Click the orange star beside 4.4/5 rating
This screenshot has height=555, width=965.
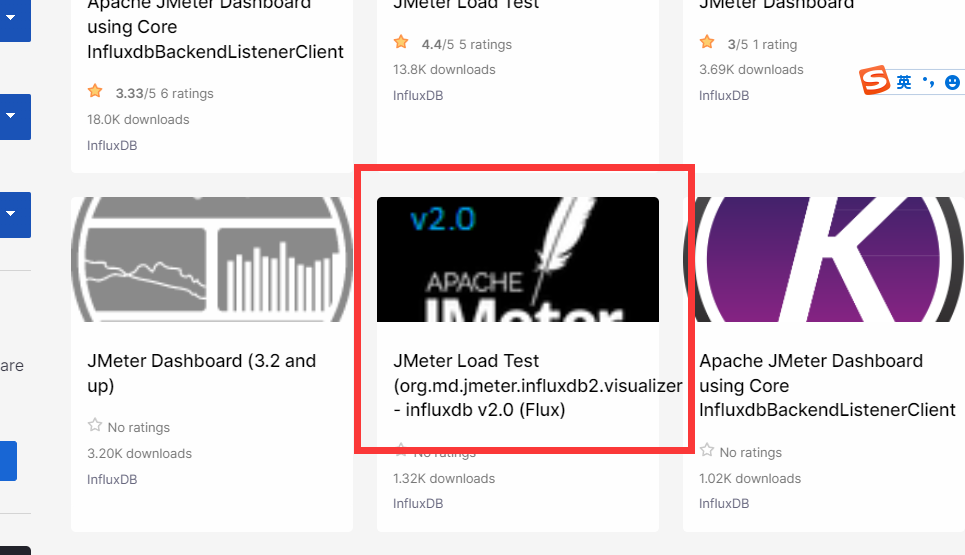point(401,42)
